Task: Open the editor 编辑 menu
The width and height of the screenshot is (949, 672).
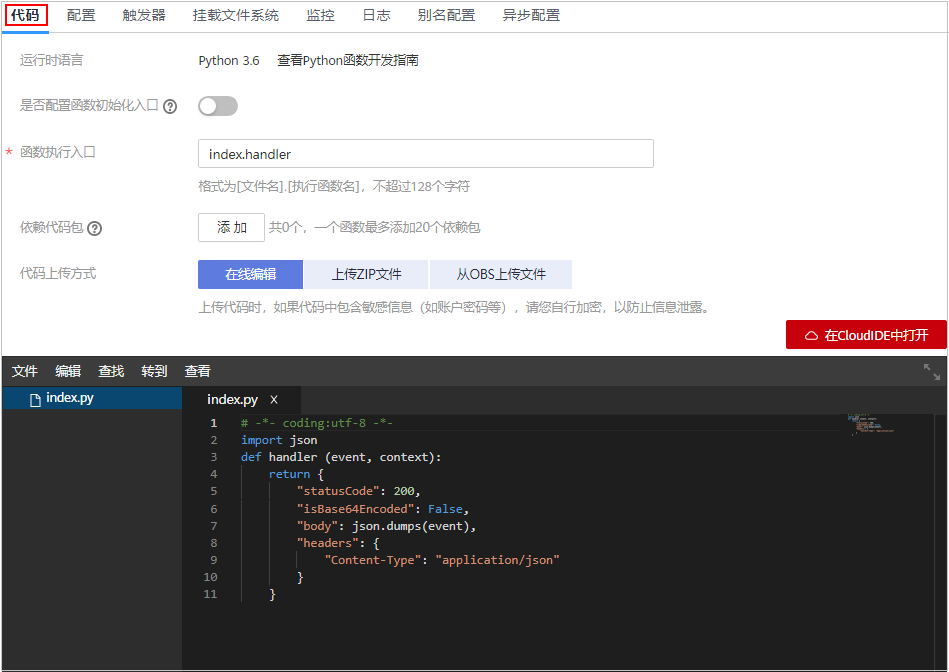Action: (68, 371)
